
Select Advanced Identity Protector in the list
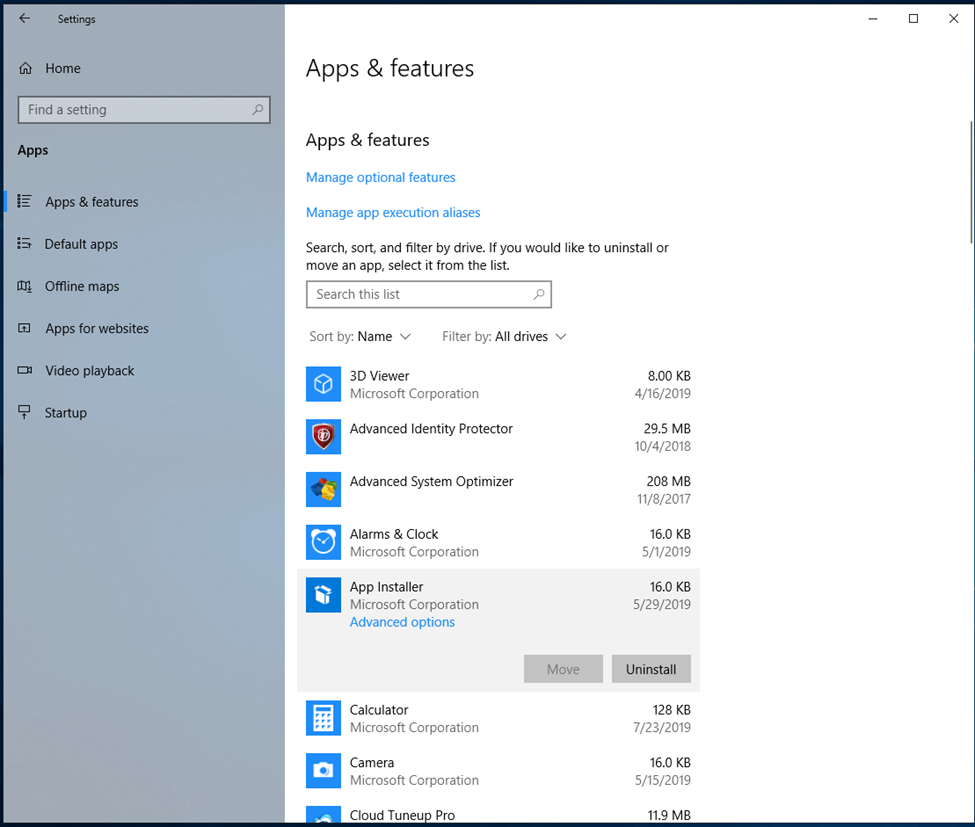(x=431, y=428)
